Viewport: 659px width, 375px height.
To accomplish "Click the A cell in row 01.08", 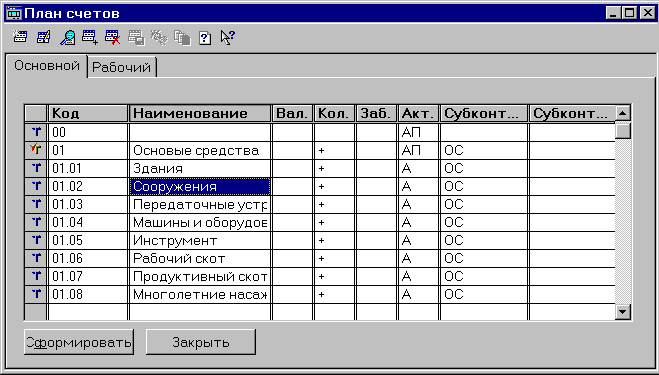I will coord(418,294).
